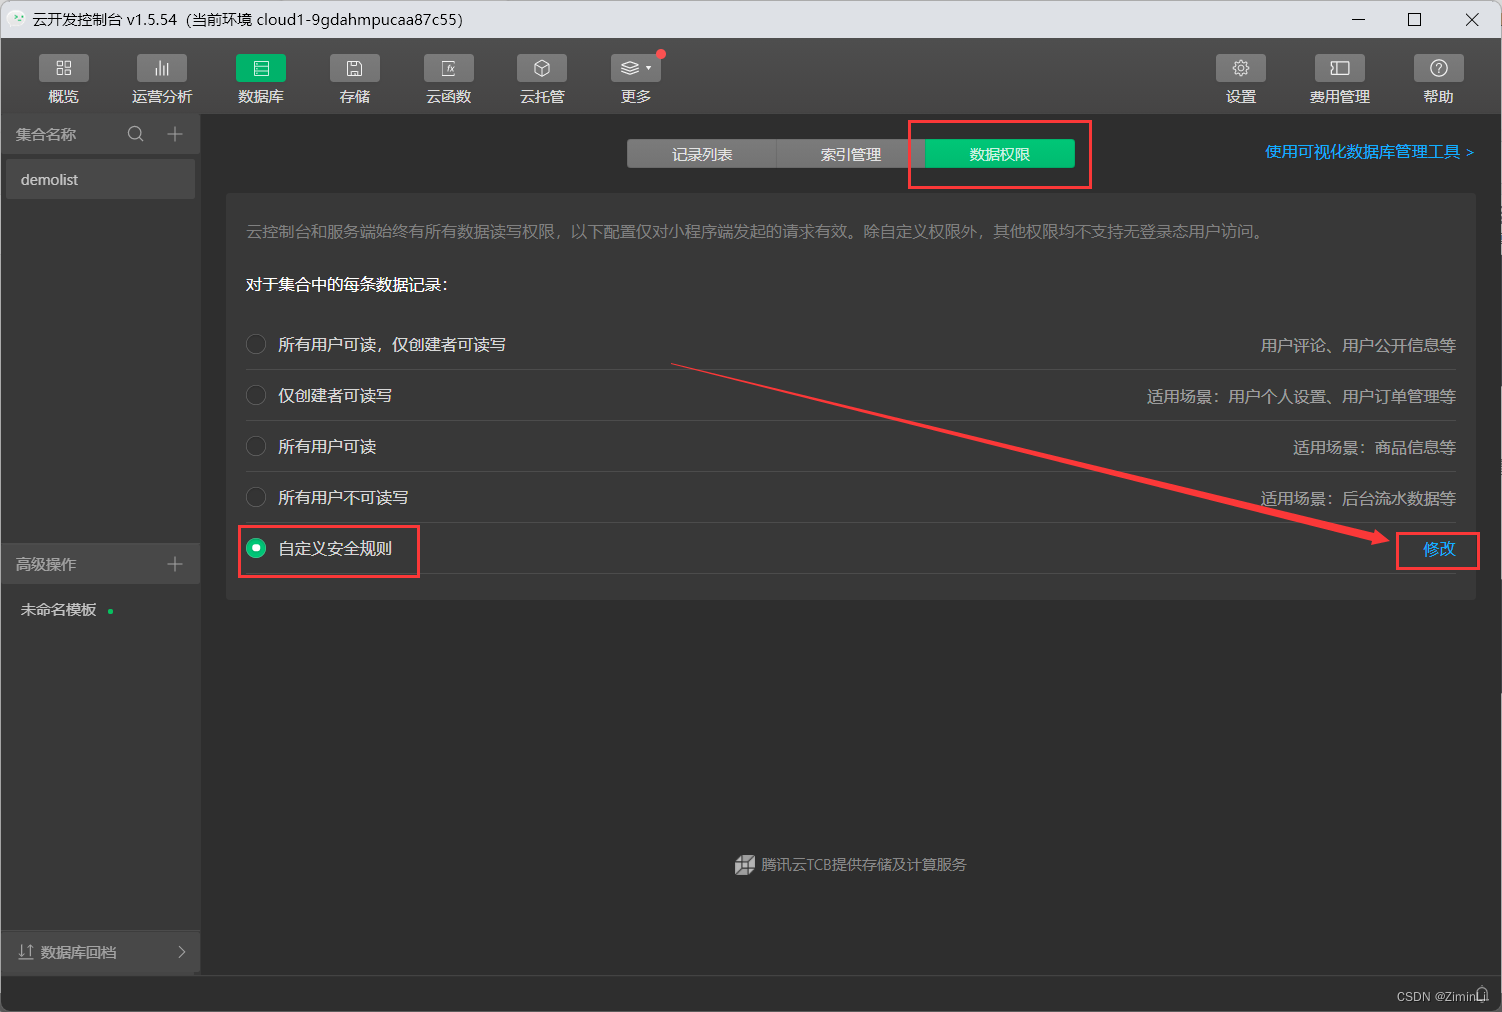Maximize the 云开发控制台 window
The height and width of the screenshot is (1012, 1502).
tap(1414, 19)
